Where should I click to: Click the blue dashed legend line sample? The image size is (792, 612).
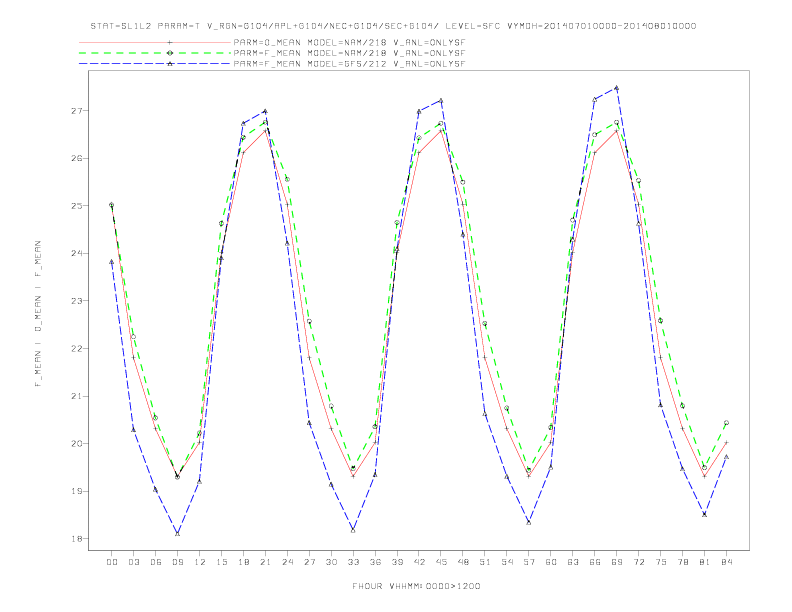pos(155,64)
